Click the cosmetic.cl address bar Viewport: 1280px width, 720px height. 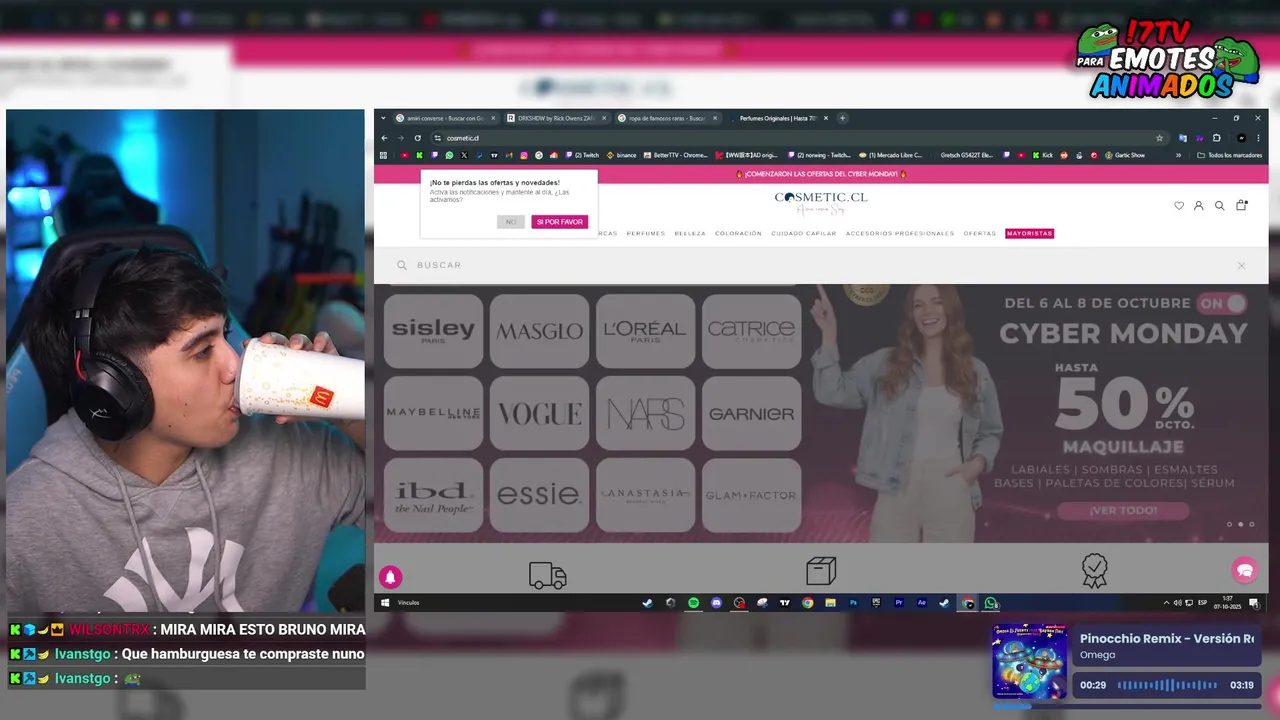pos(800,138)
